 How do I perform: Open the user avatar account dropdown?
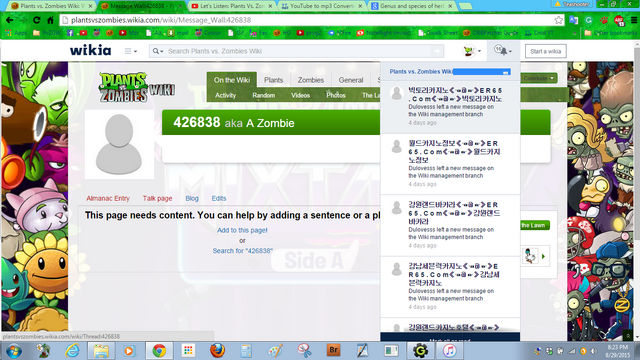pos(472,51)
